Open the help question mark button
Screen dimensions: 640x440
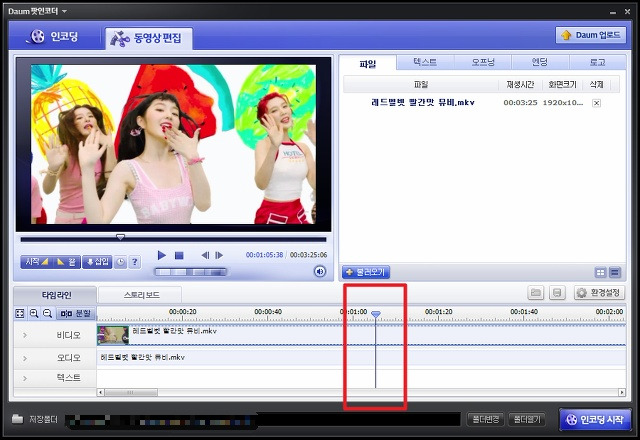(135, 262)
